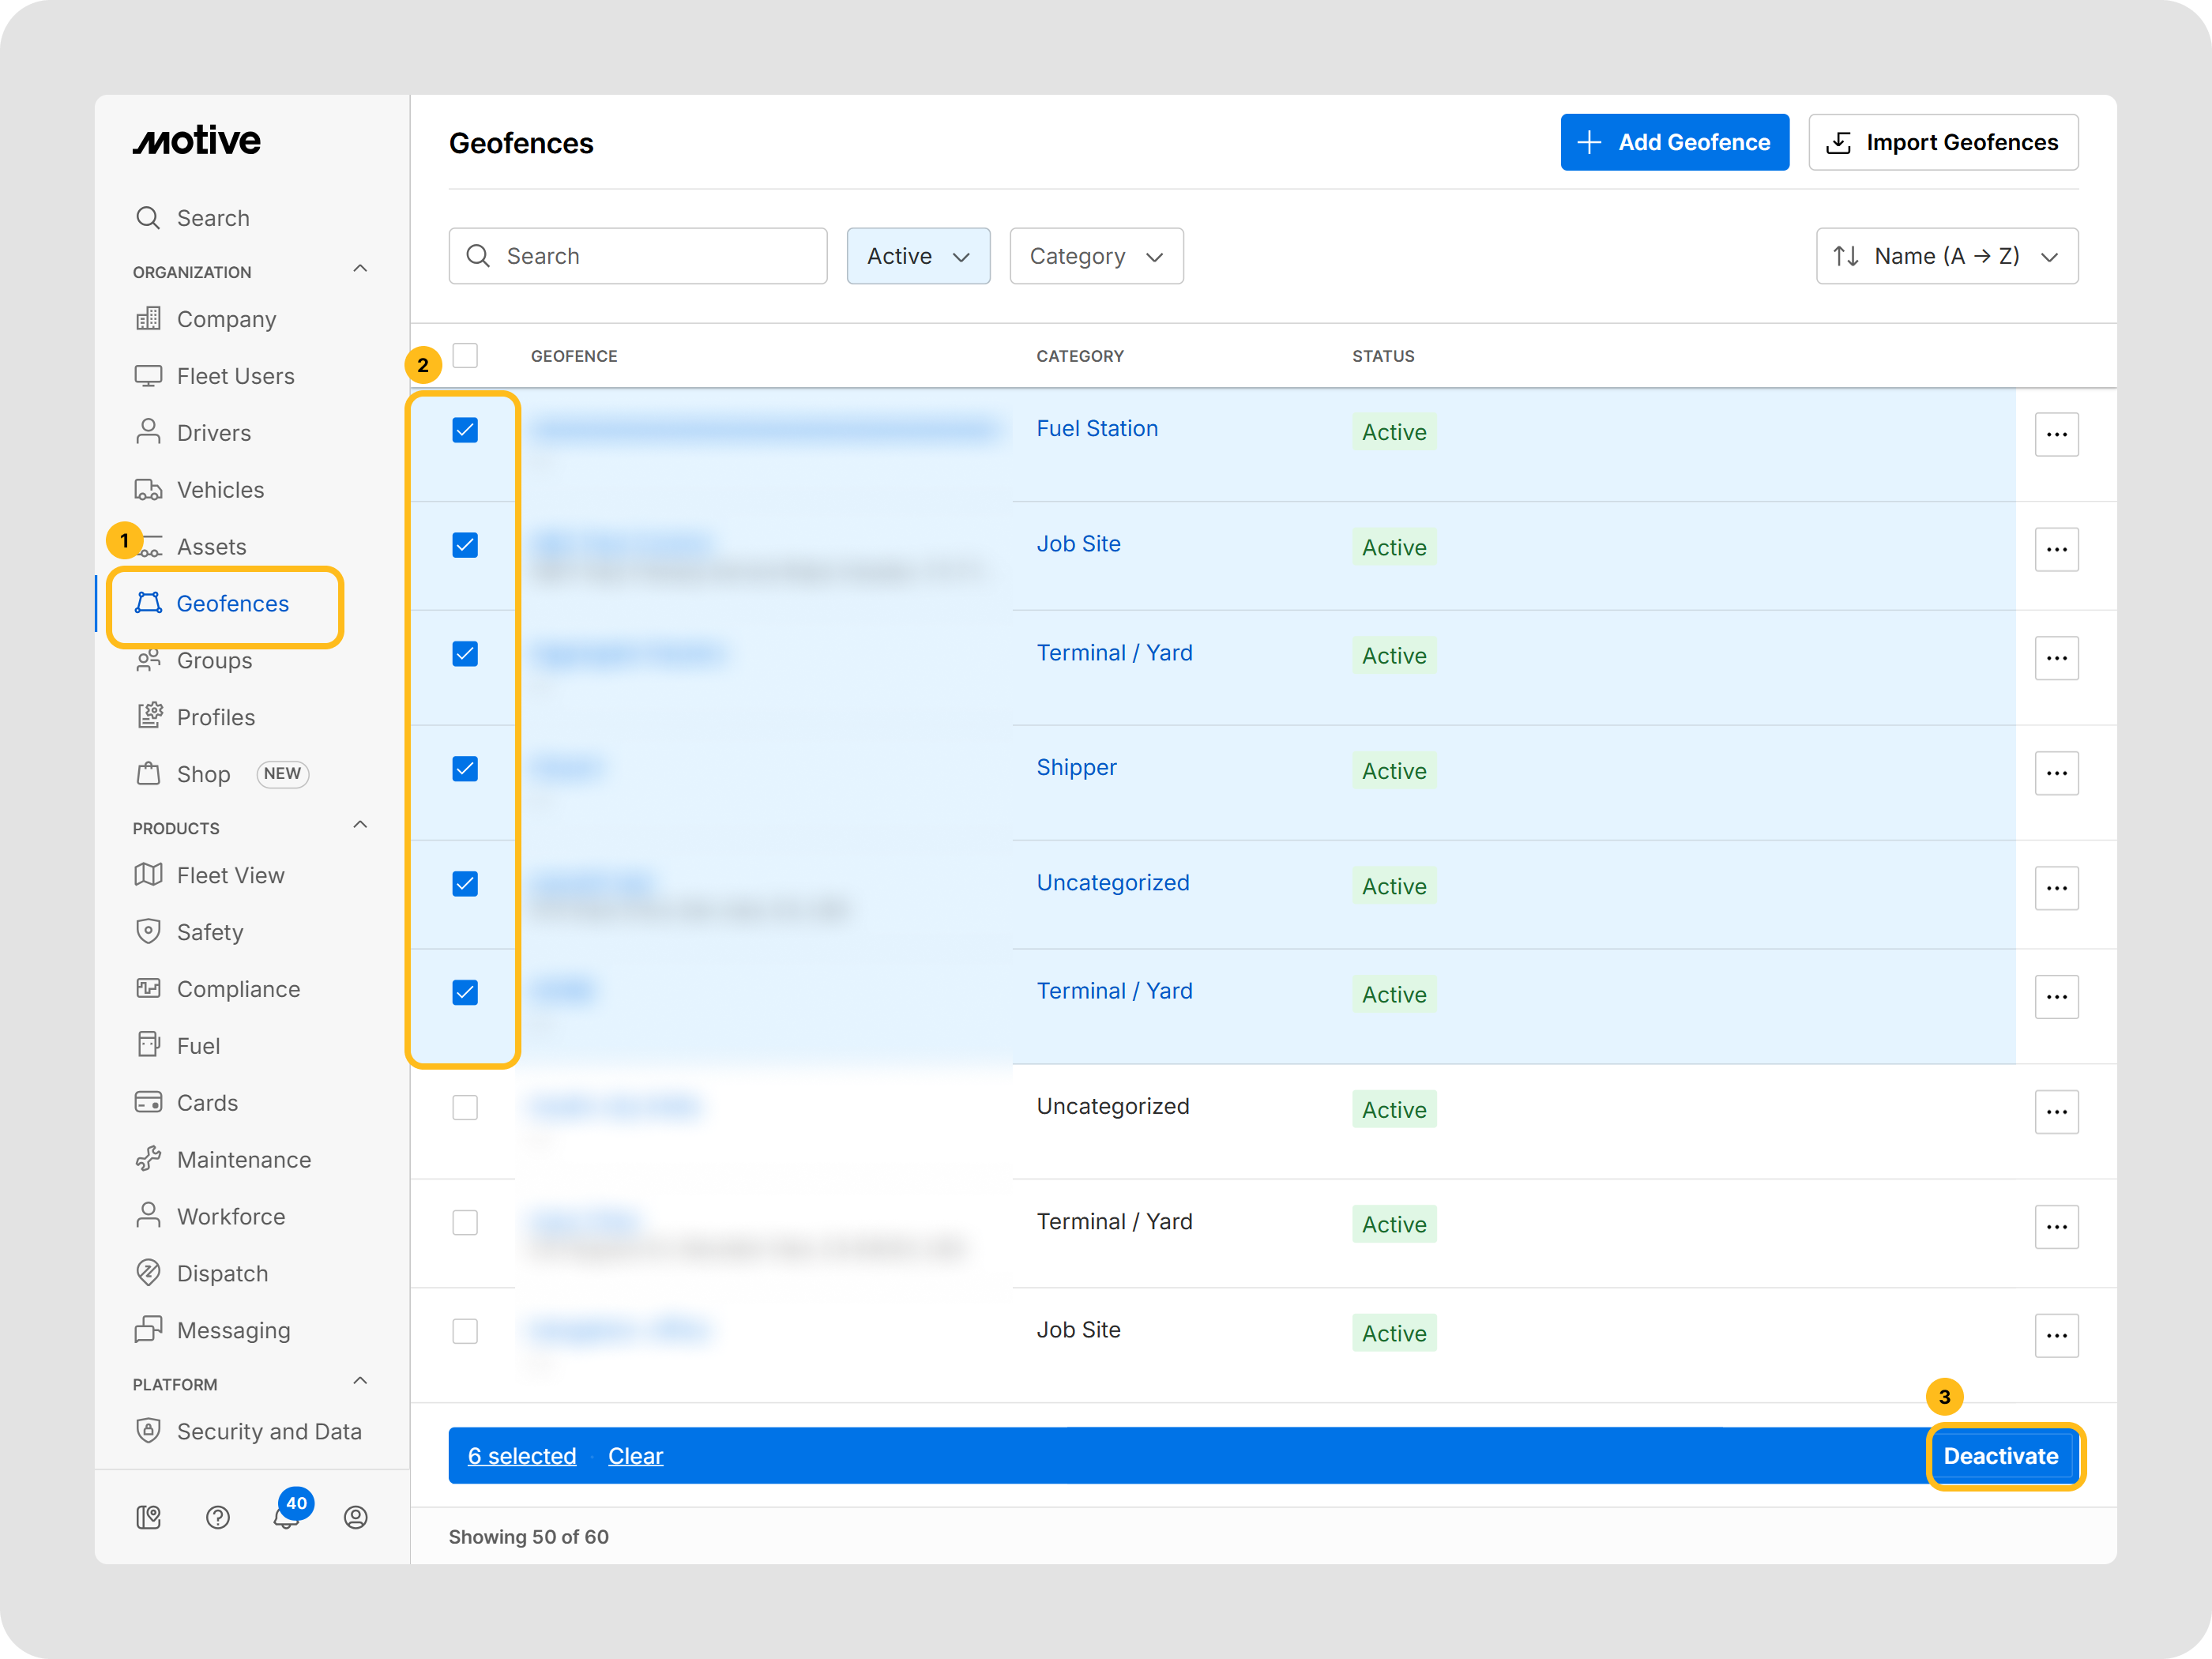Click the Import Geofences download icon
This screenshot has width=2212, height=1659.
(x=1838, y=143)
